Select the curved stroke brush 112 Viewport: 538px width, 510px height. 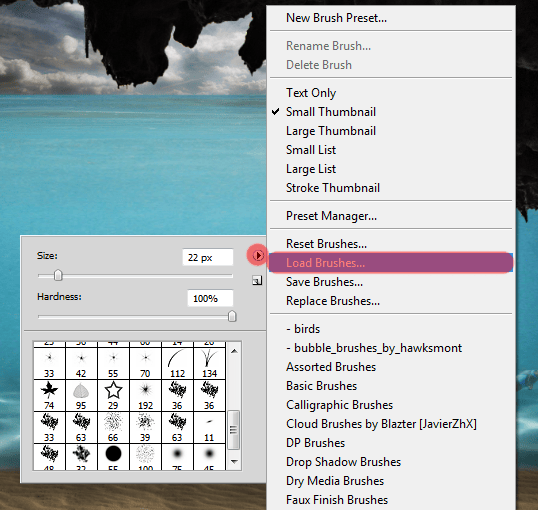pos(177,363)
